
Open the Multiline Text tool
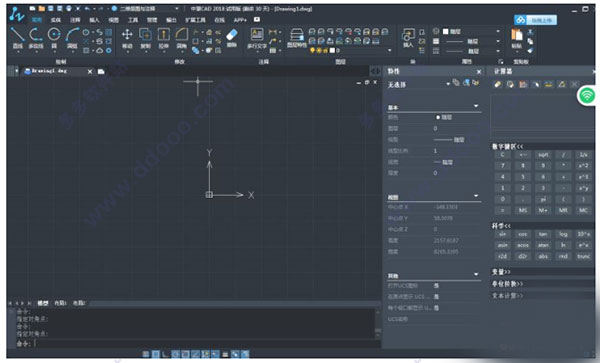coord(257,38)
